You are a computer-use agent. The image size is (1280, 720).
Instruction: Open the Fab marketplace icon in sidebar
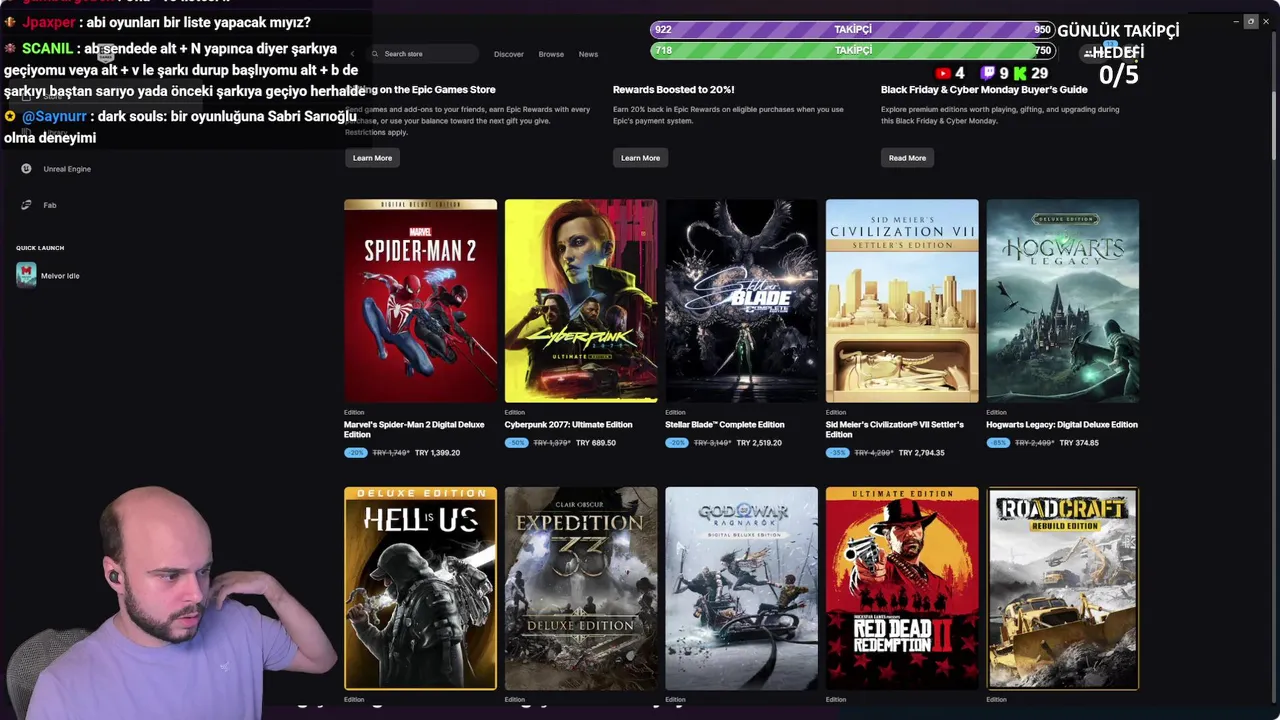[26, 205]
